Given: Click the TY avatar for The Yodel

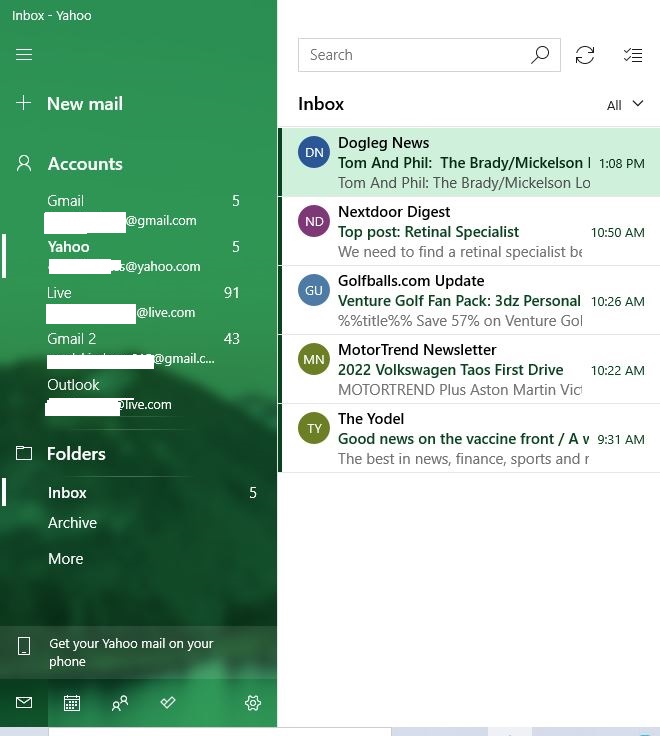Looking at the screenshot, I should (314, 428).
